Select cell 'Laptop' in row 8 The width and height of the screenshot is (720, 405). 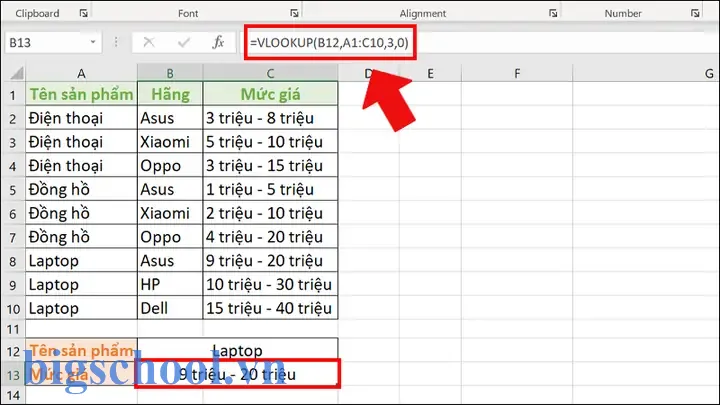coord(81,261)
